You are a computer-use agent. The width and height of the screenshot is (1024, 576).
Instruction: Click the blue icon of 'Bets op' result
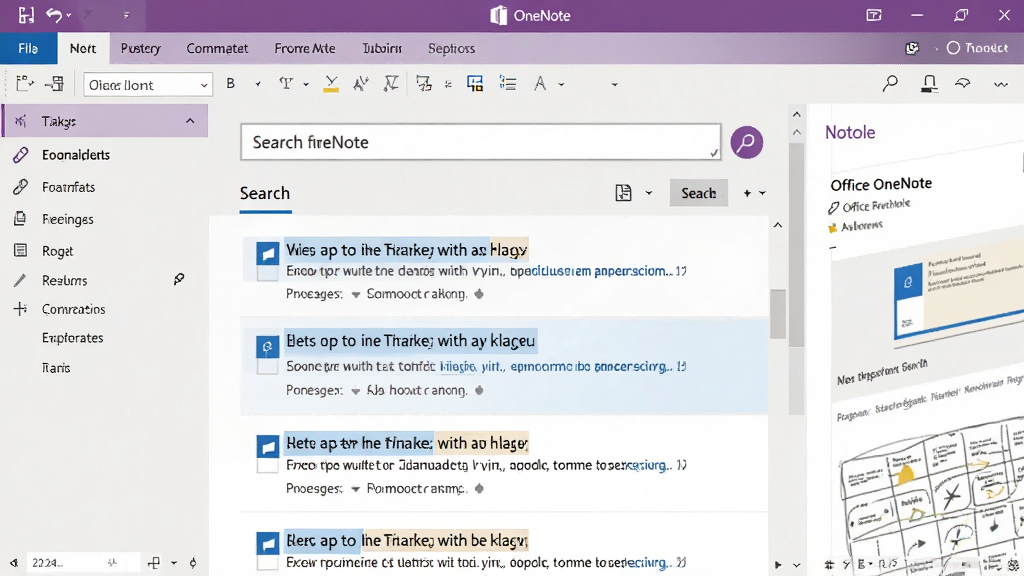pos(268,347)
